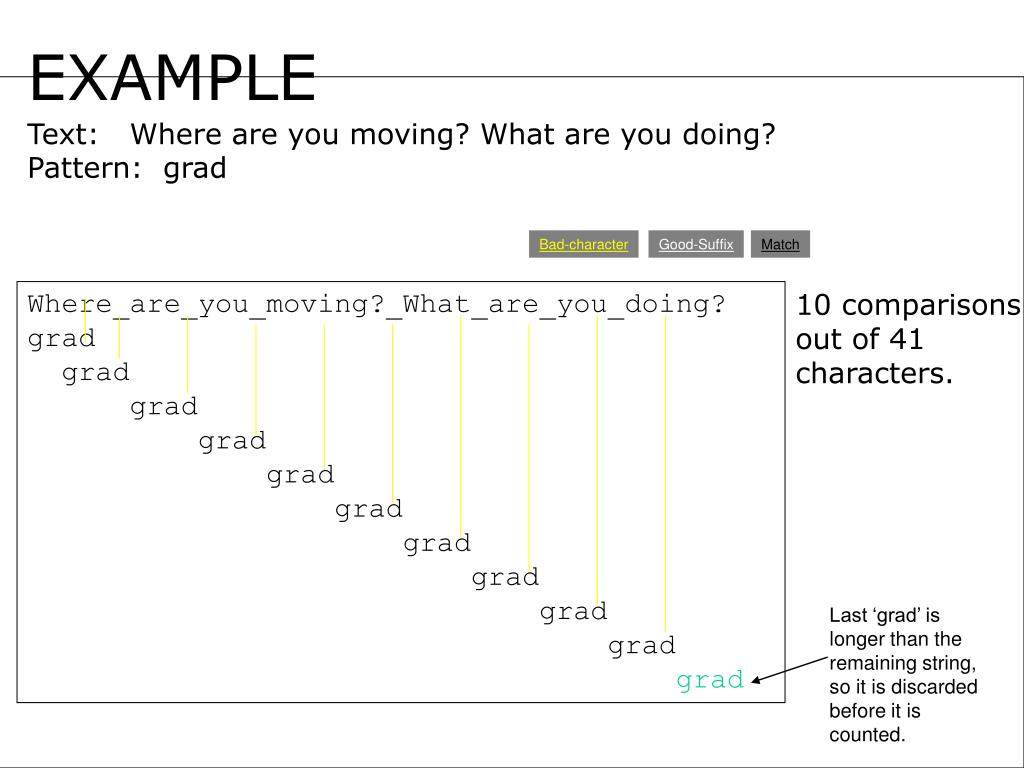Click the EXAMPLE slide title
The image size is (1024, 768).
(173, 78)
